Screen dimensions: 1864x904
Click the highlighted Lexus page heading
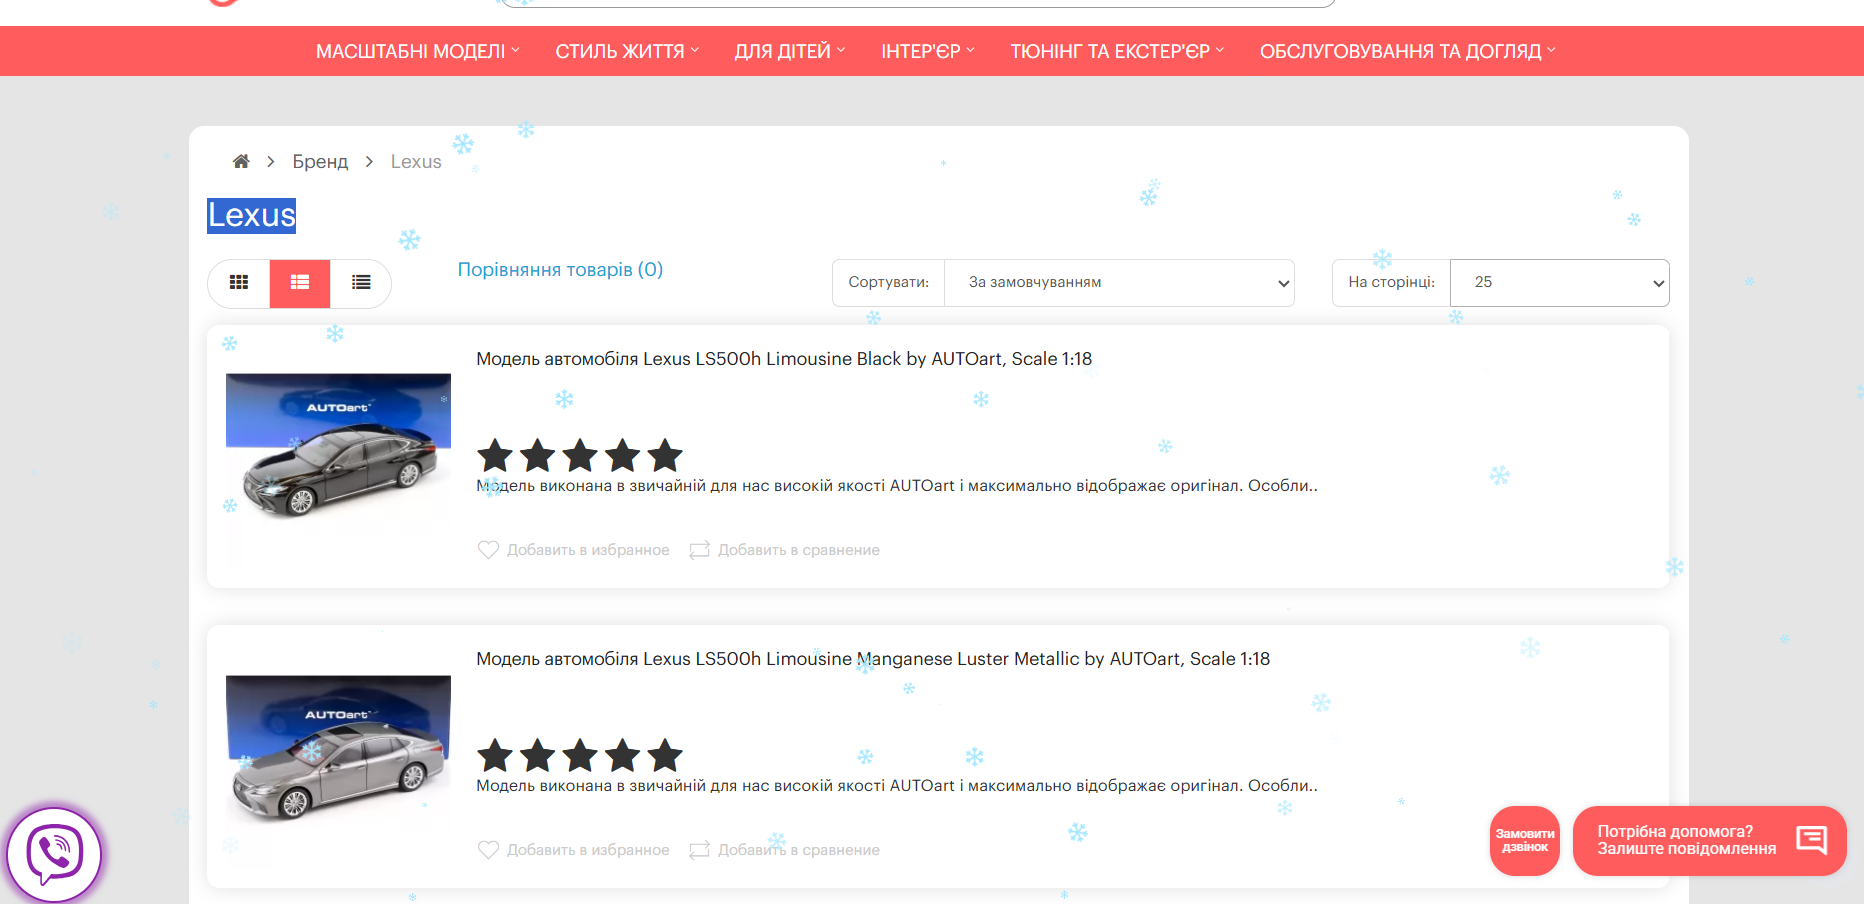coord(251,215)
